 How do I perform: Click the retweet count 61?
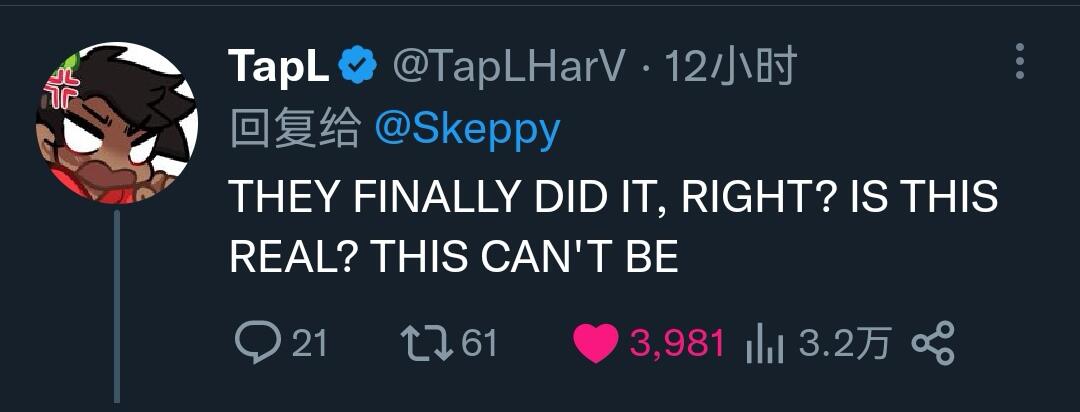[x=479, y=342]
